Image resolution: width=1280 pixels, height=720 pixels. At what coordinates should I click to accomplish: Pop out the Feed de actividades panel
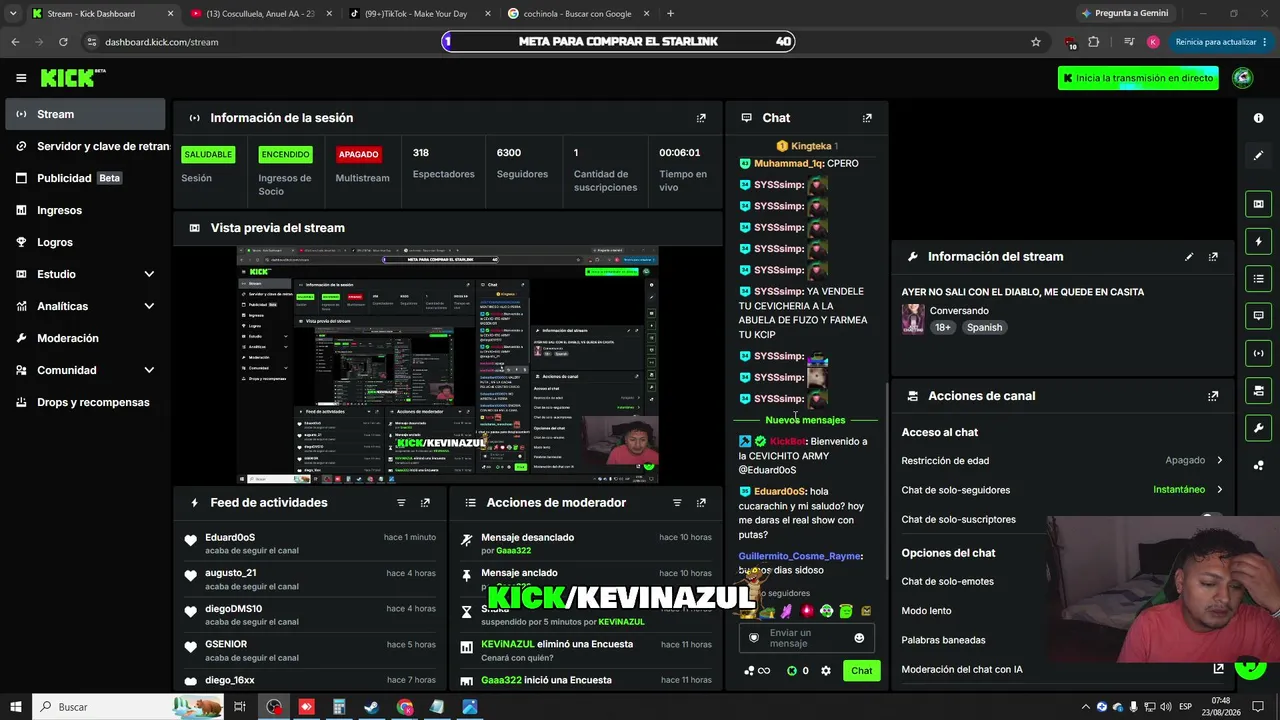(425, 503)
